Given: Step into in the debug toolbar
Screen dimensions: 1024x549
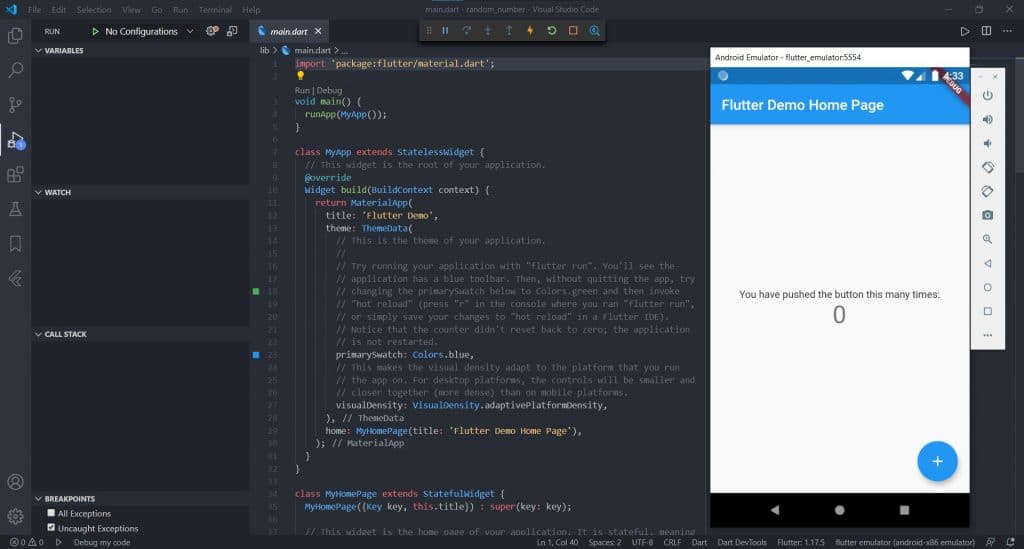Looking at the screenshot, I should pos(487,31).
